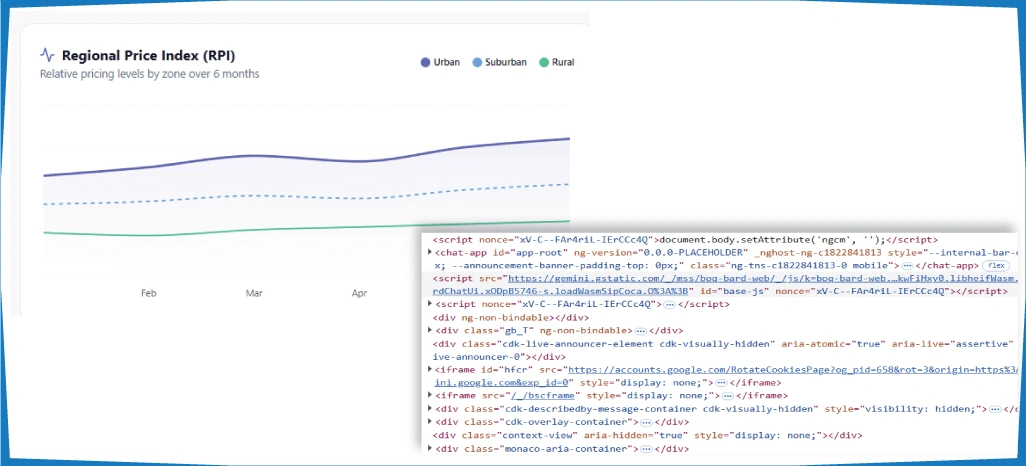
Task: Click the Mar label on chart axis
Action: (x=254, y=294)
